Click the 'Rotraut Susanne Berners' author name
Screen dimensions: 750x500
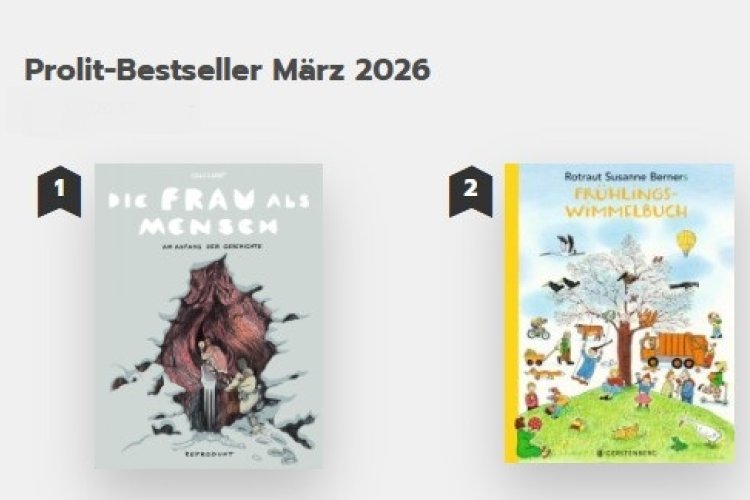(626, 177)
